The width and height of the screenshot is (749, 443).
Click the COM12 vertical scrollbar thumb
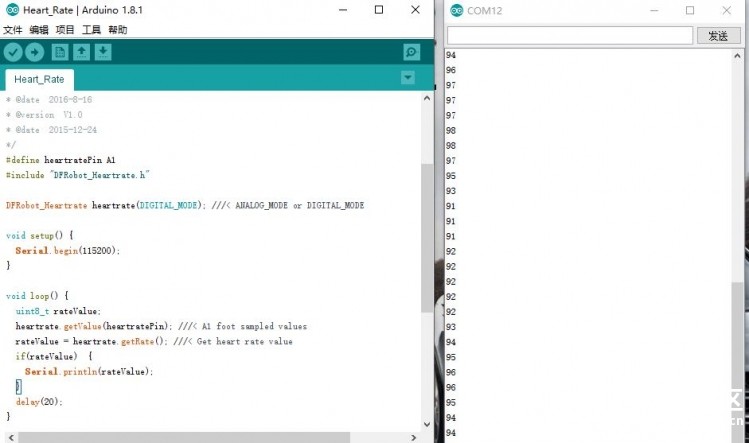[737, 362]
